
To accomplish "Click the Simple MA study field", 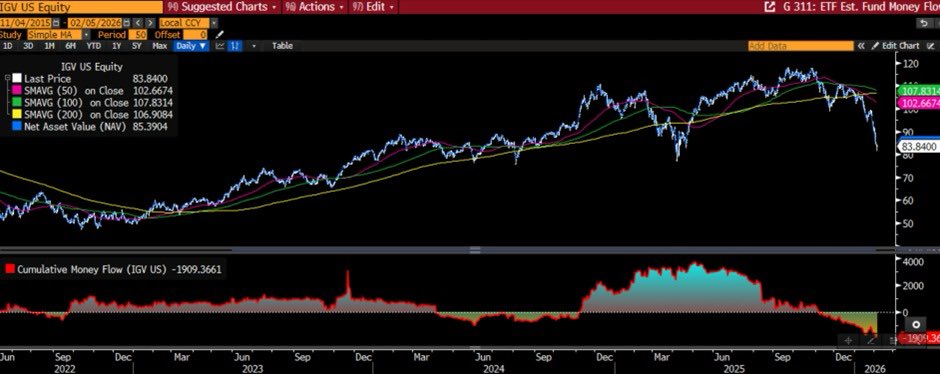I will (x=54, y=35).
